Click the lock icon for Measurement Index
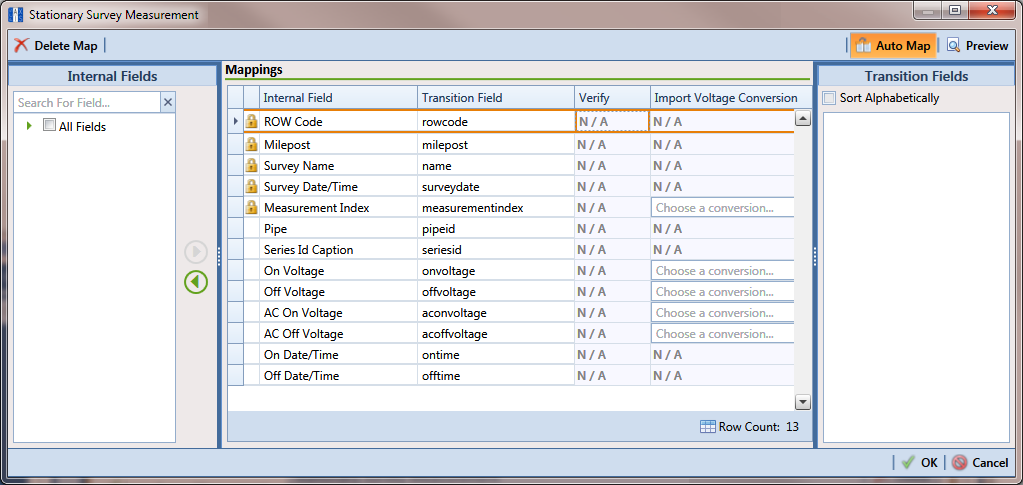Viewport: 1023px width, 485px height. (x=251, y=208)
